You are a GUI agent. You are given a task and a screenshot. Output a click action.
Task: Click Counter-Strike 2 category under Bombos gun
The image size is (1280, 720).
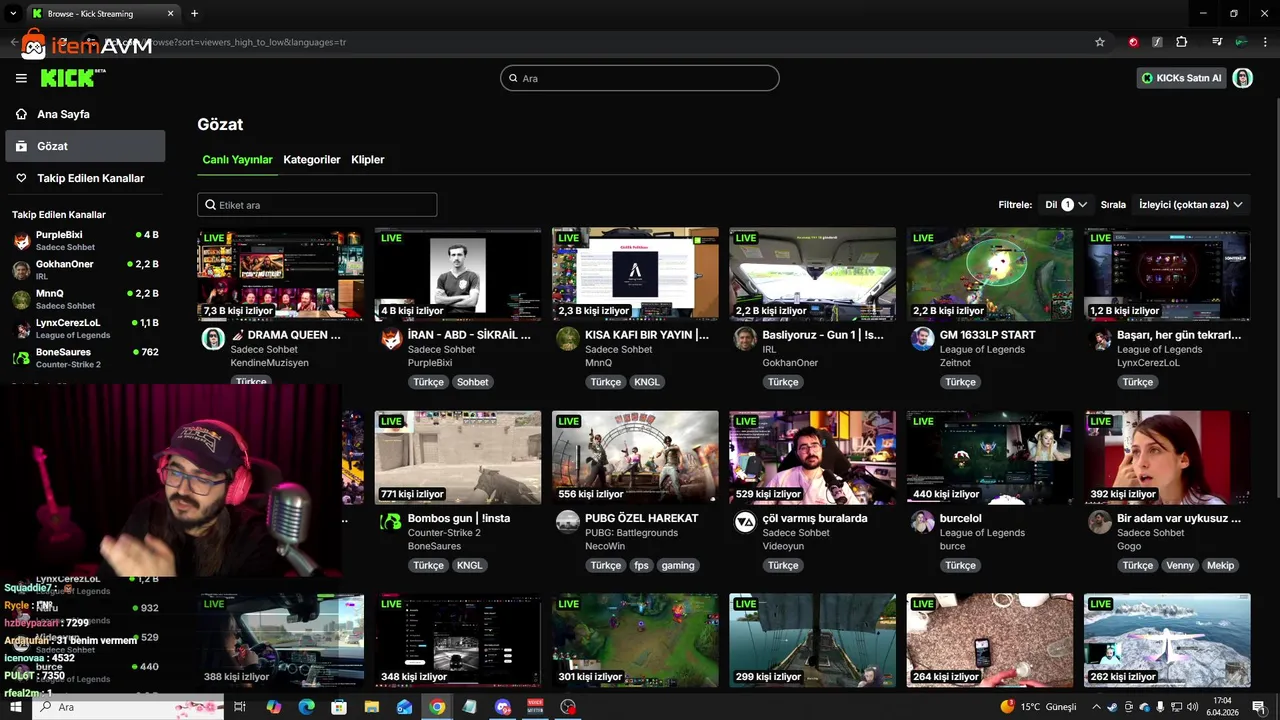(444, 533)
